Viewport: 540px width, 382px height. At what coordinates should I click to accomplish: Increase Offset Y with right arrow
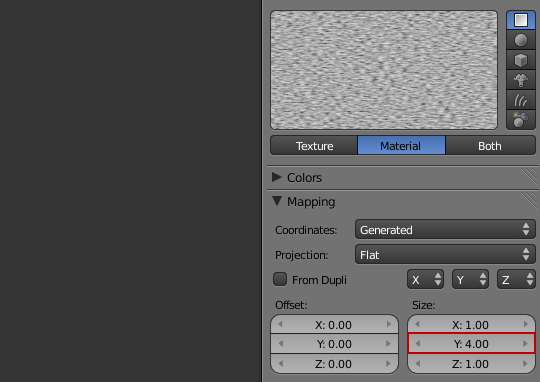click(x=389, y=343)
